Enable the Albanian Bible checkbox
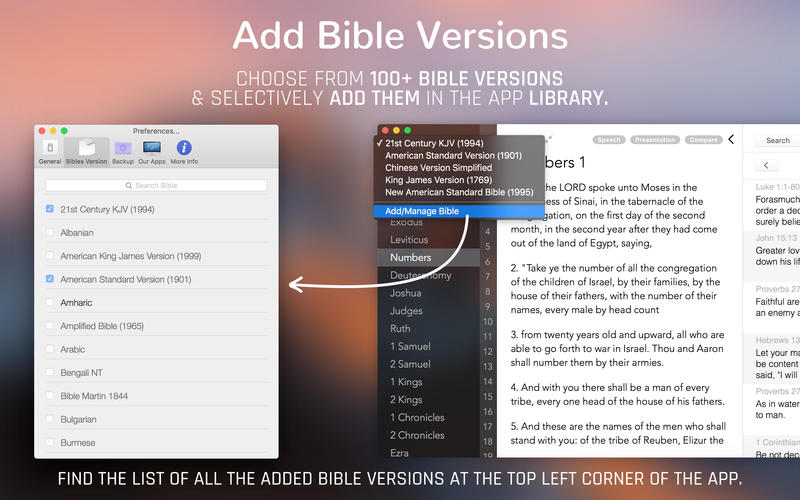800x500 pixels. pyautogui.click(x=49, y=232)
